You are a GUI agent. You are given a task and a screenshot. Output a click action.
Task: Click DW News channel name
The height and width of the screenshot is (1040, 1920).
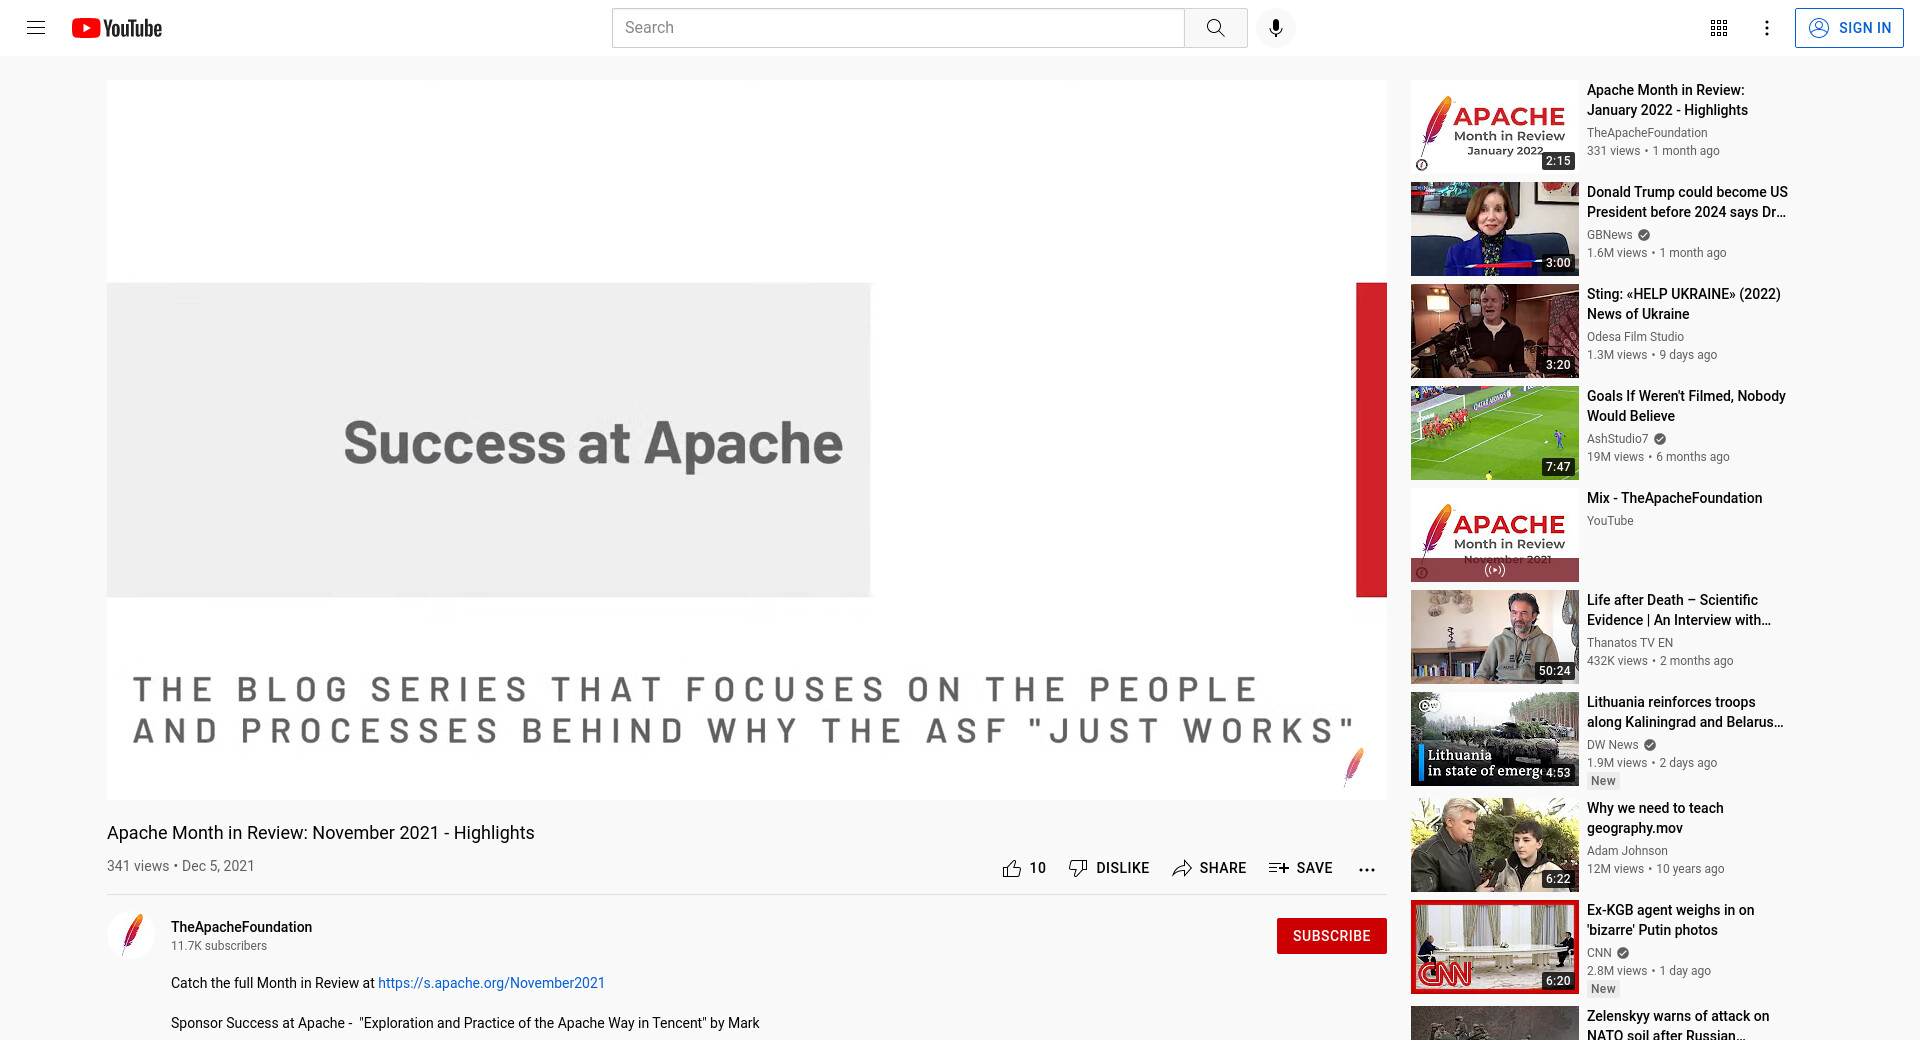point(1612,745)
